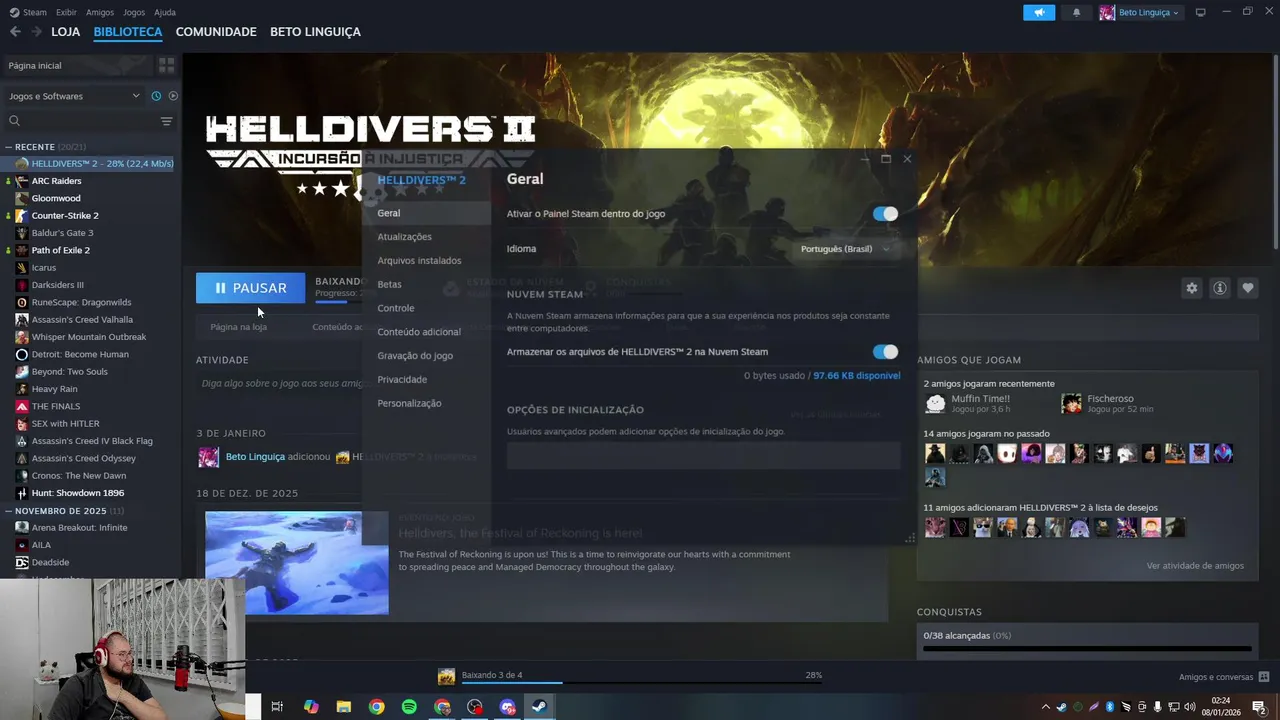Viewport: 1280px width, 720px height.
Task: Go to the COMUNIDADE tab
Action: coord(216,32)
